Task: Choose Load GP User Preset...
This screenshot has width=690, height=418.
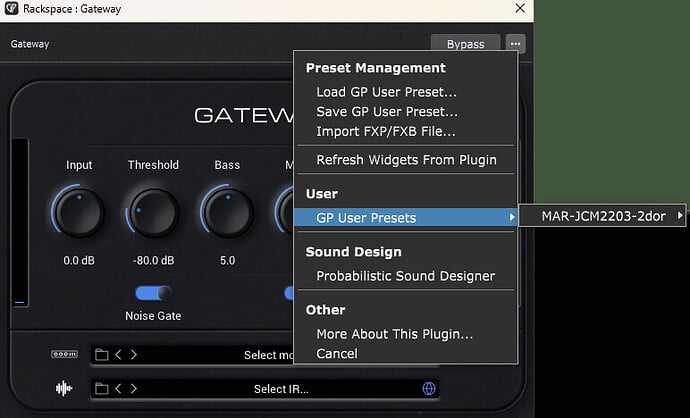Action: tap(386, 92)
